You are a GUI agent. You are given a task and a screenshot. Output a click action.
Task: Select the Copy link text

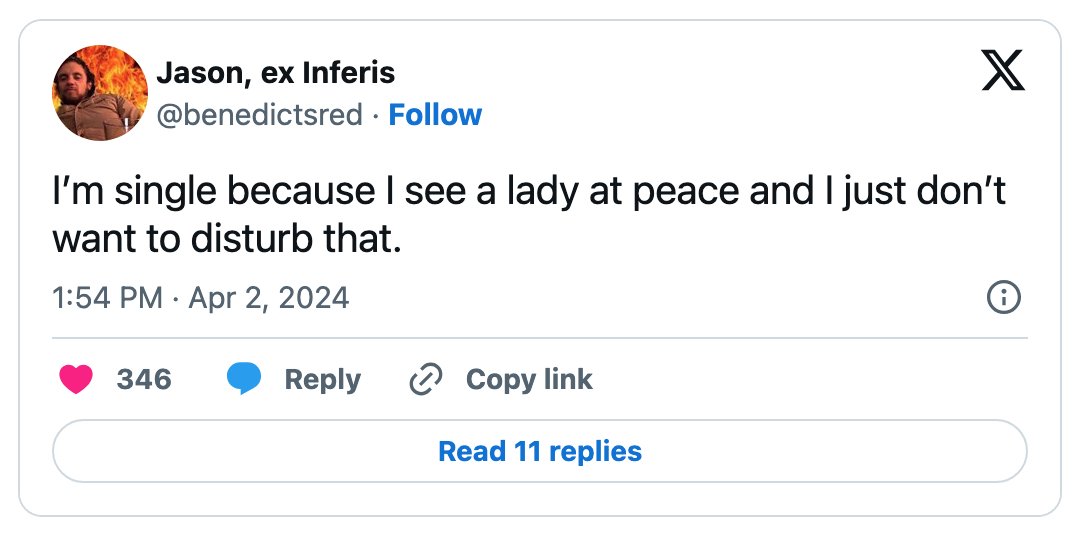529,379
